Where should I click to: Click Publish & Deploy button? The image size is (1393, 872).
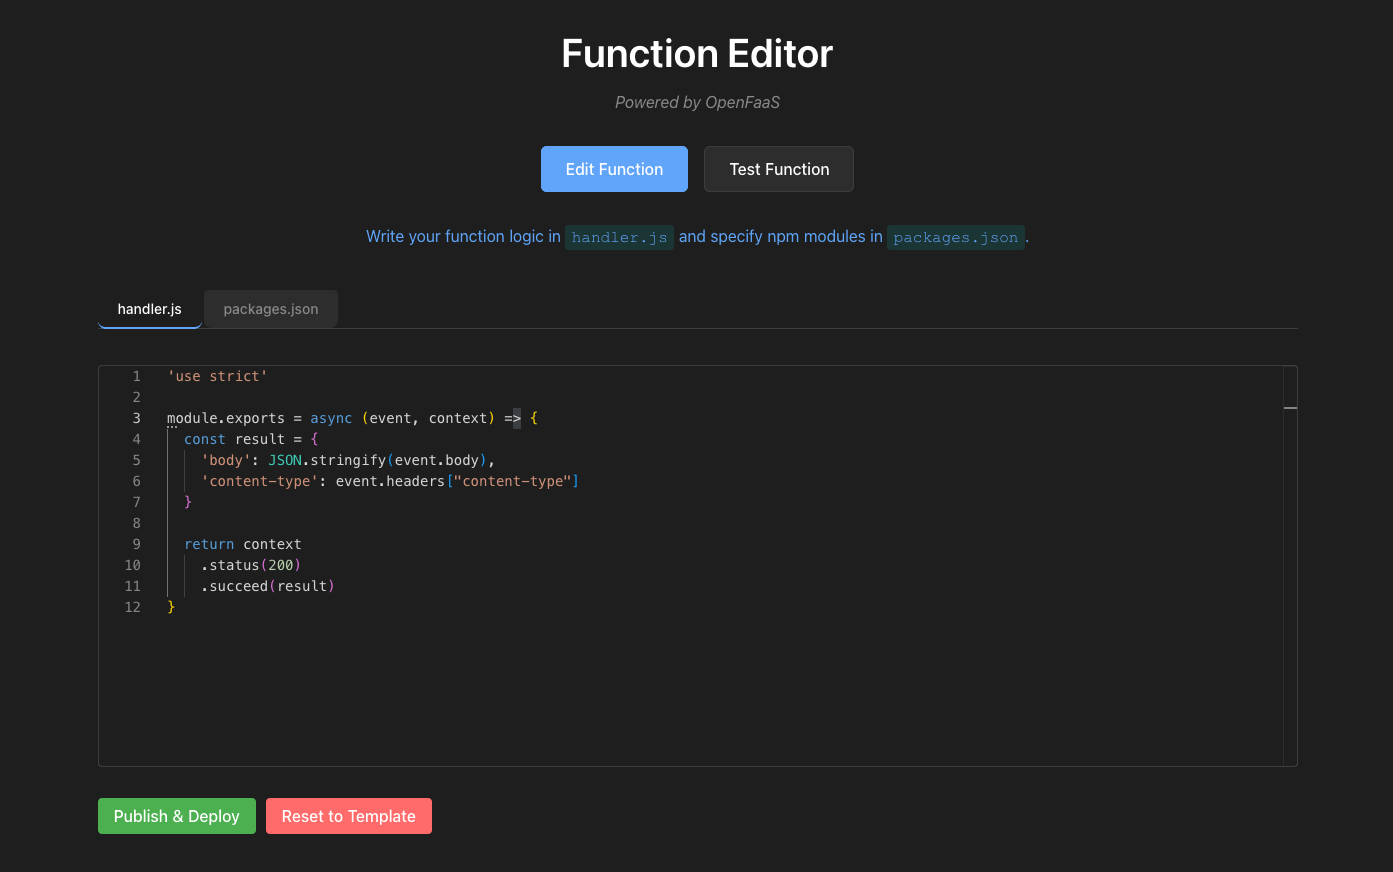coord(177,816)
